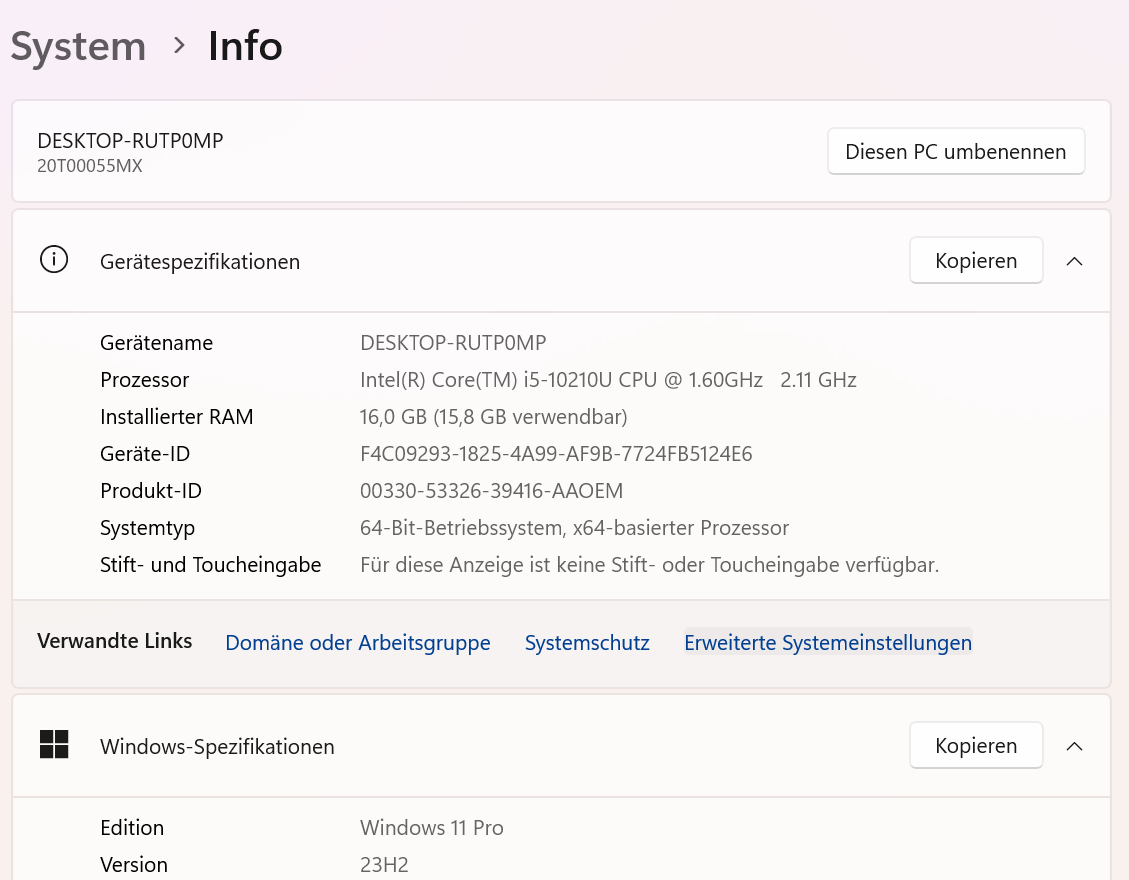Click the Gerätename label
Viewport: 1129px width, 880px height.
pyautogui.click(x=156, y=343)
